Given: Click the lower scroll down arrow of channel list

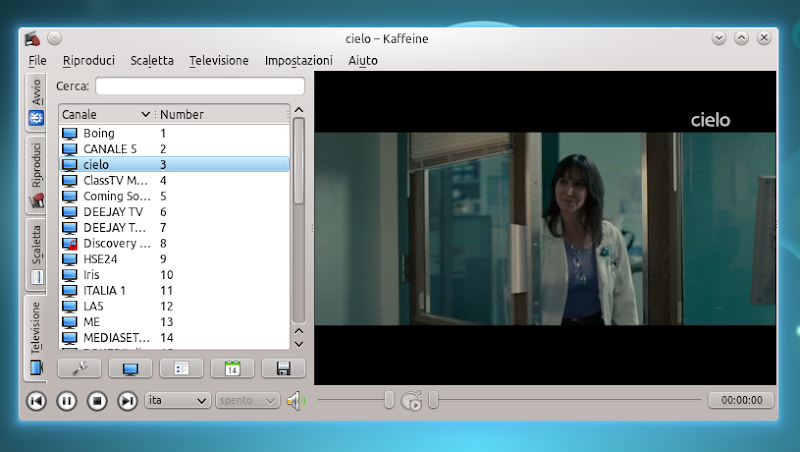Looking at the screenshot, I should click(299, 344).
